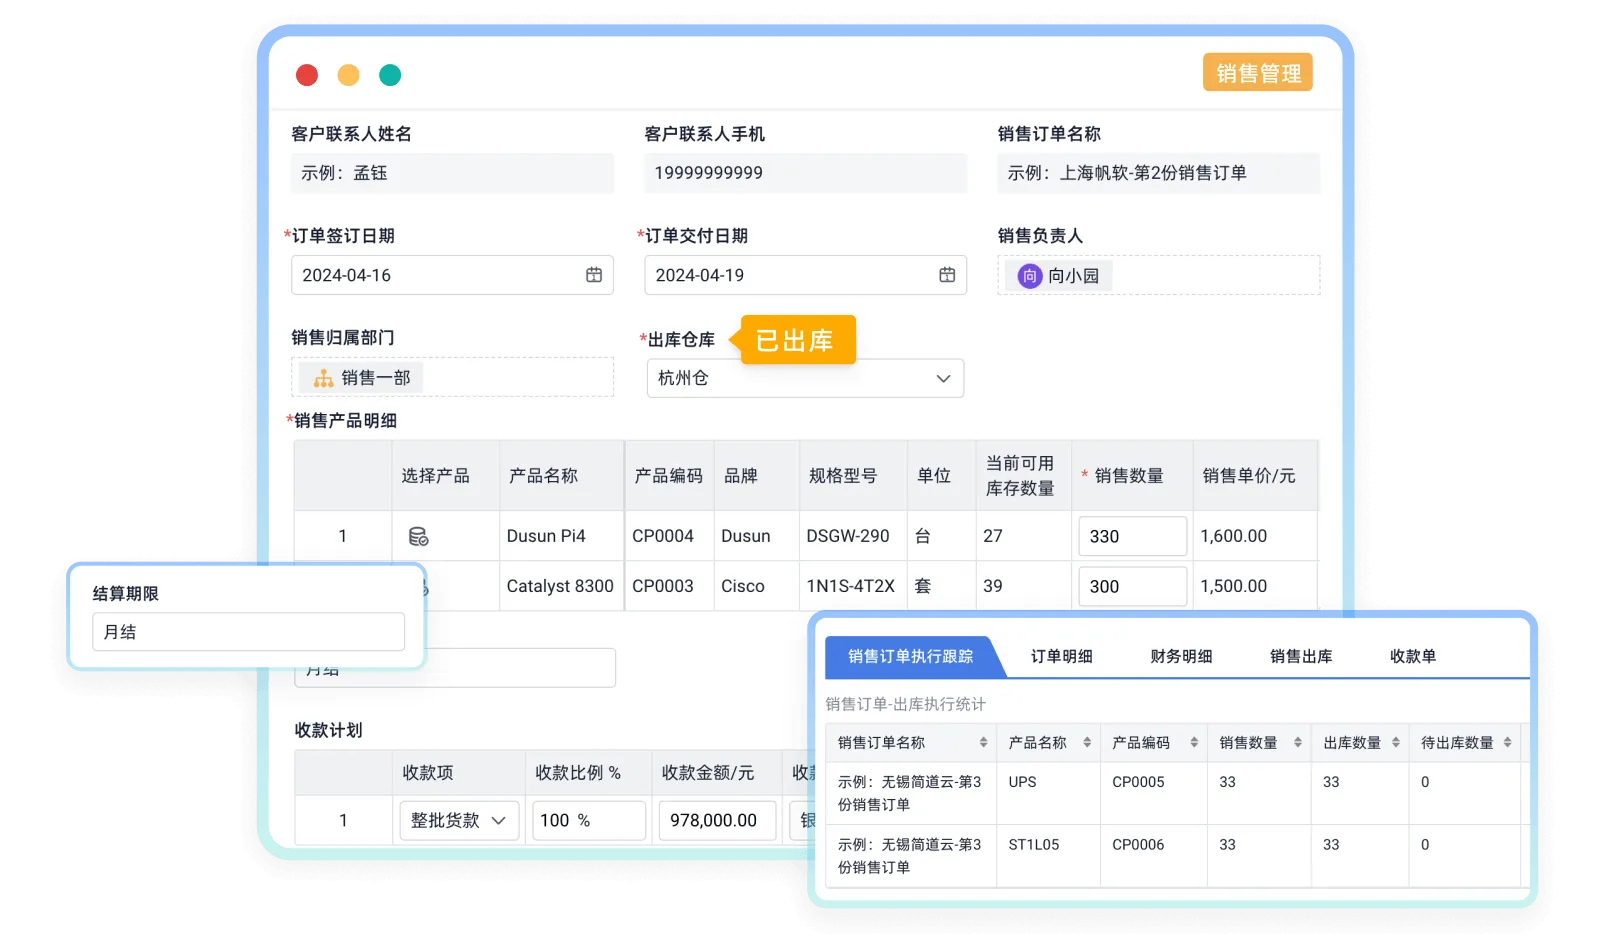Sort the 销售数量 column using its sort icon
Viewport: 1601px width, 937px height.
click(x=1297, y=742)
